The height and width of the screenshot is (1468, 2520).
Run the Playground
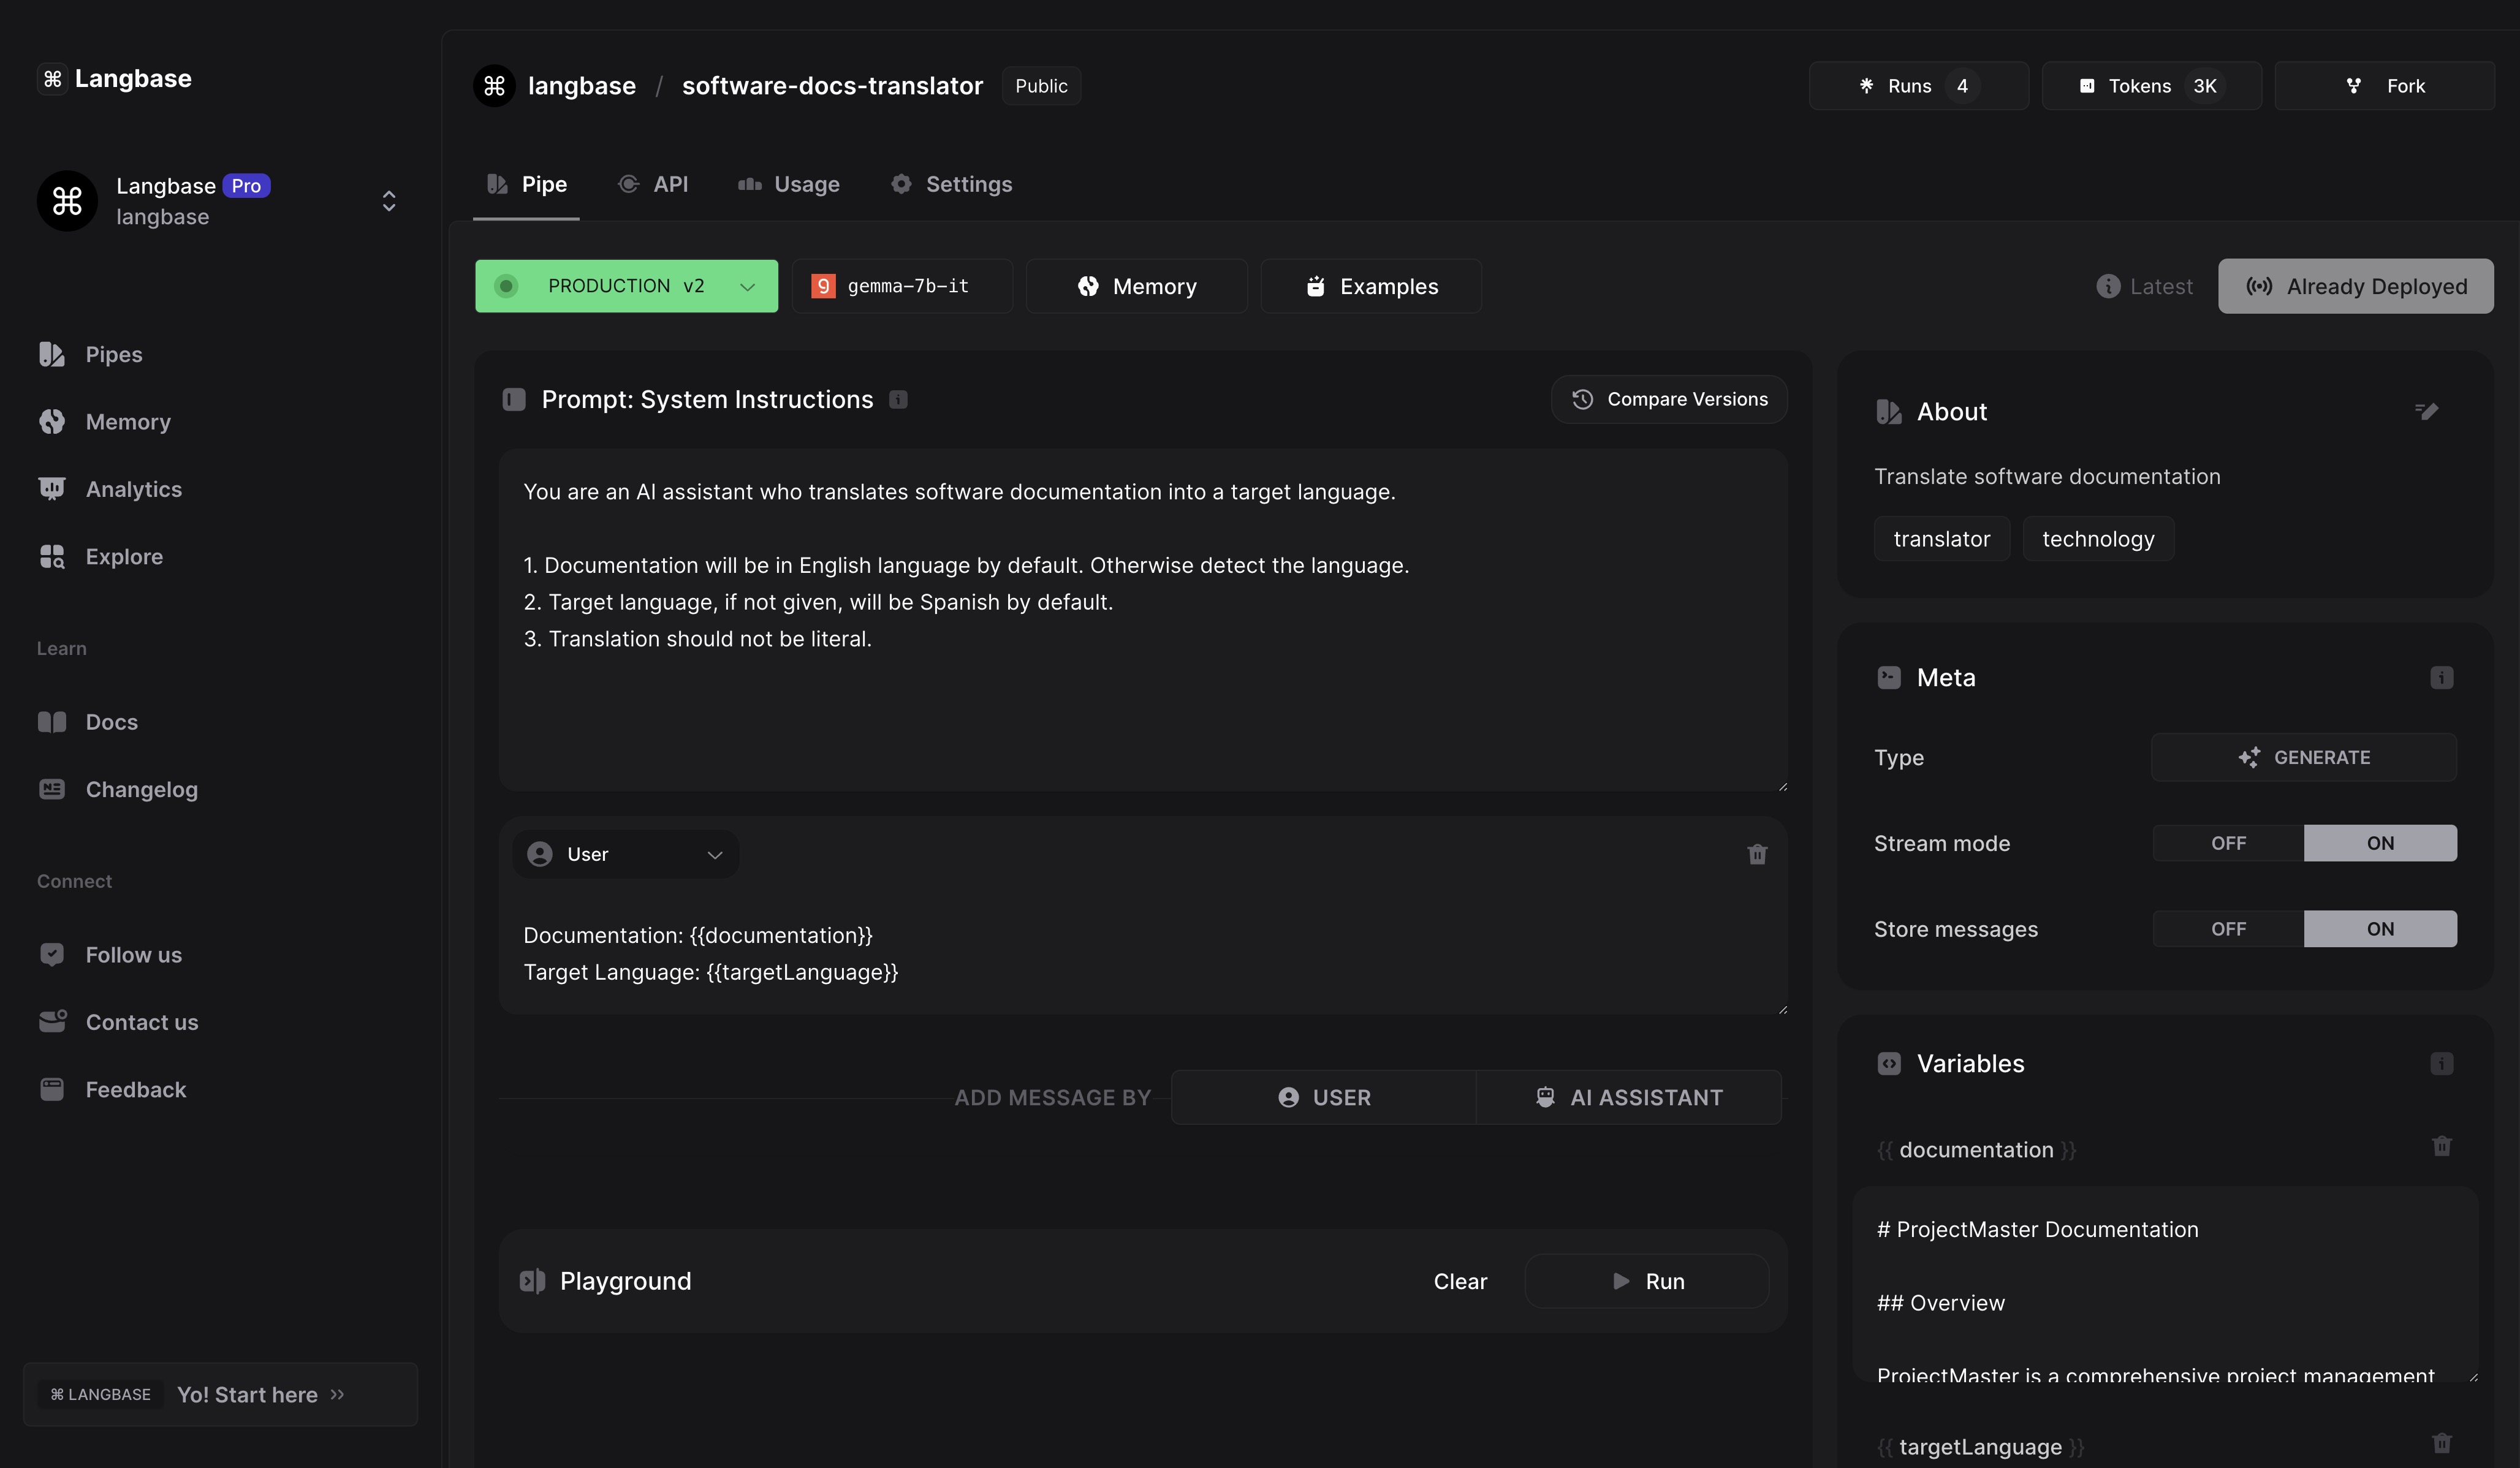point(1646,1281)
